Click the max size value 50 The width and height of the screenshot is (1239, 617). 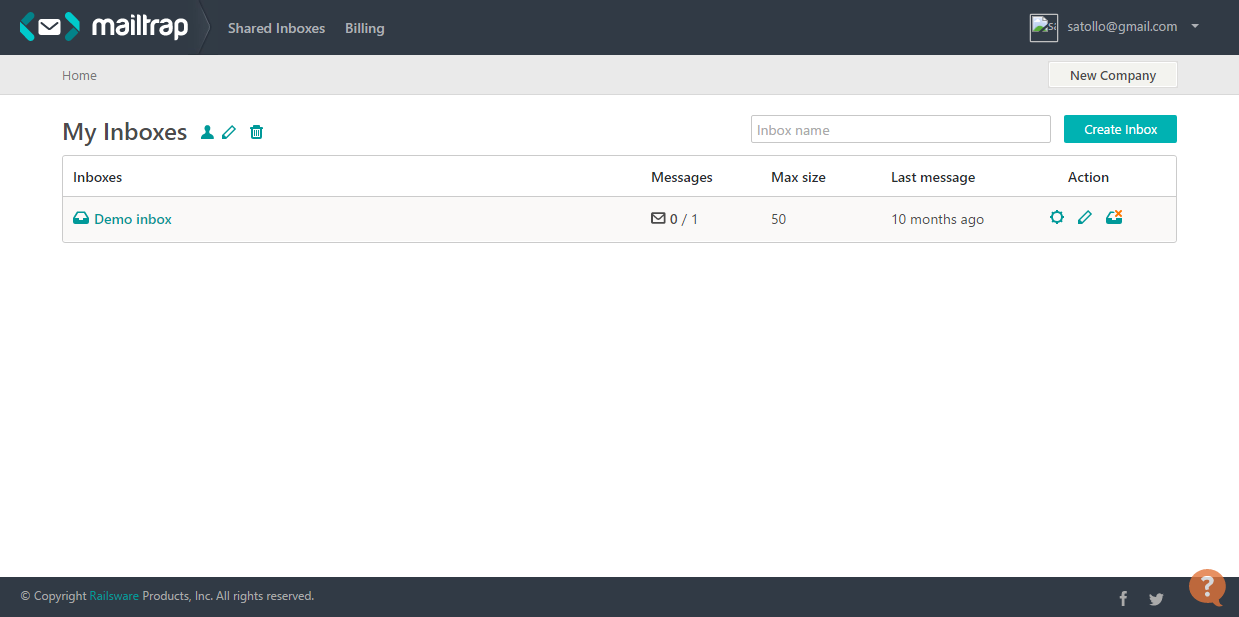pos(779,219)
